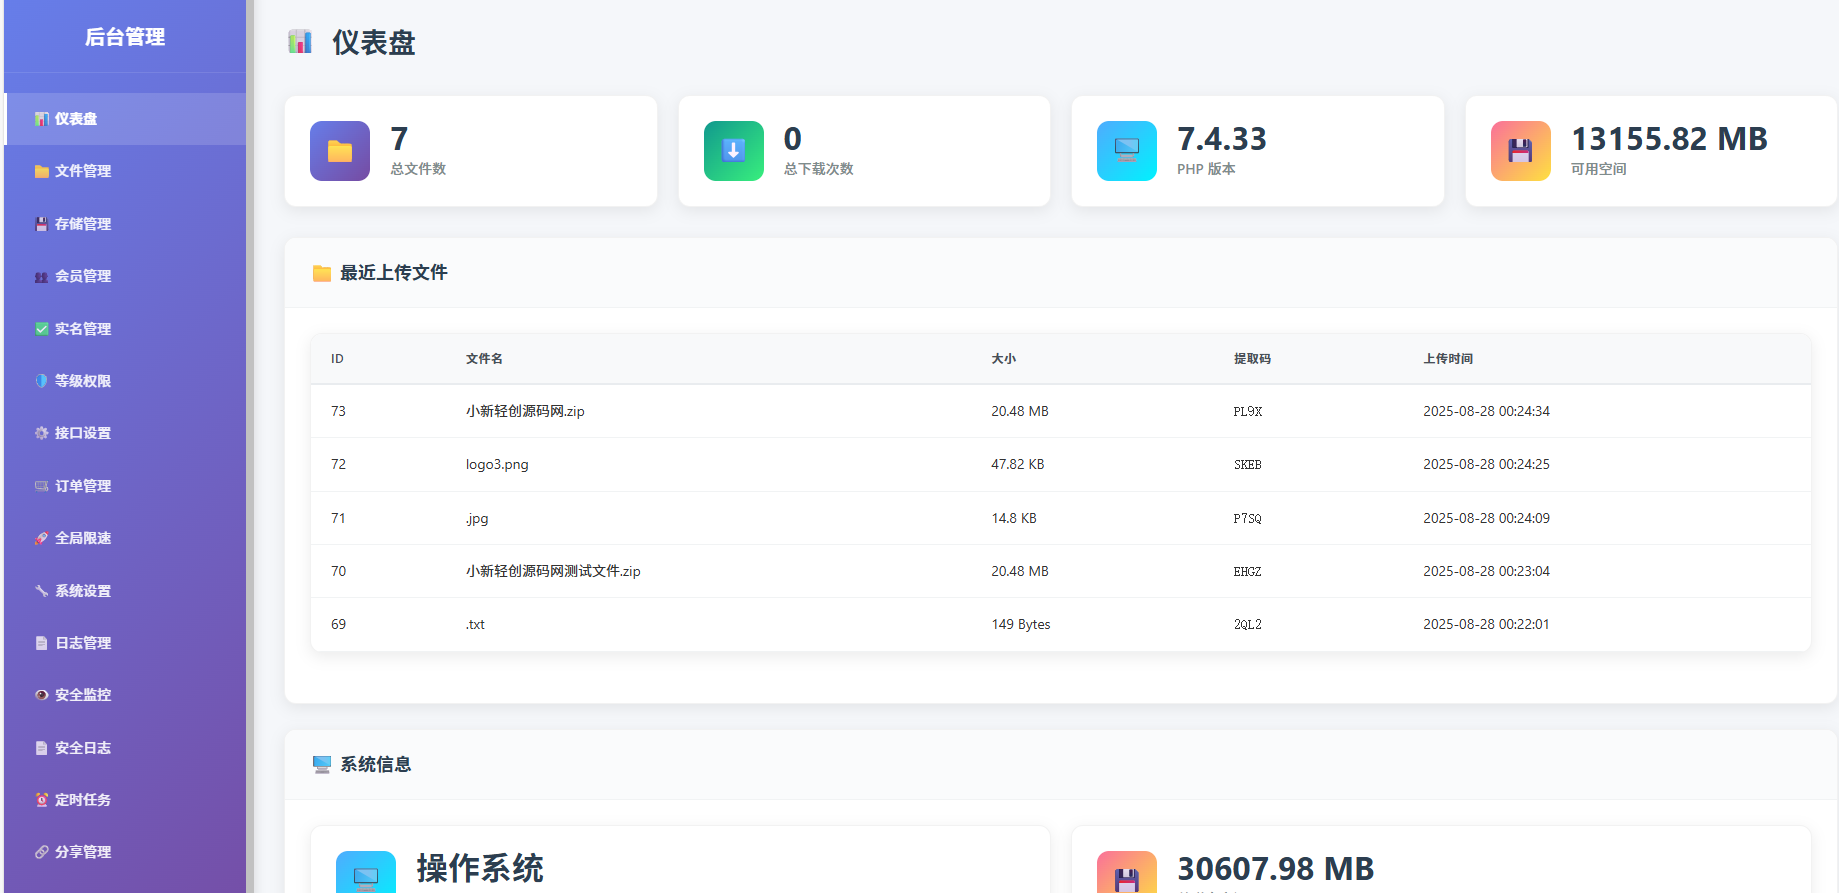Screen dimensions: 1839x893
Task: Click the 提取码 column header
Action: (x=1252, y=359)
